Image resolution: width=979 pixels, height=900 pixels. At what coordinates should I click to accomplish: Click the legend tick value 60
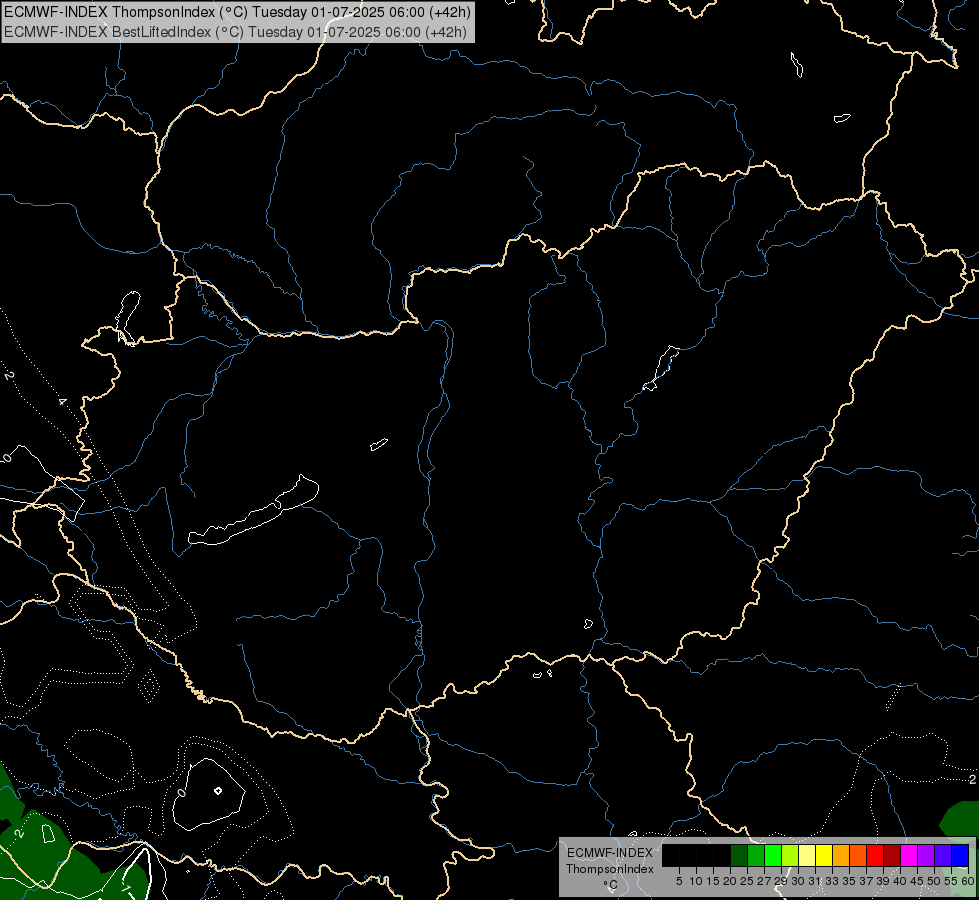(x=968, y=881)
